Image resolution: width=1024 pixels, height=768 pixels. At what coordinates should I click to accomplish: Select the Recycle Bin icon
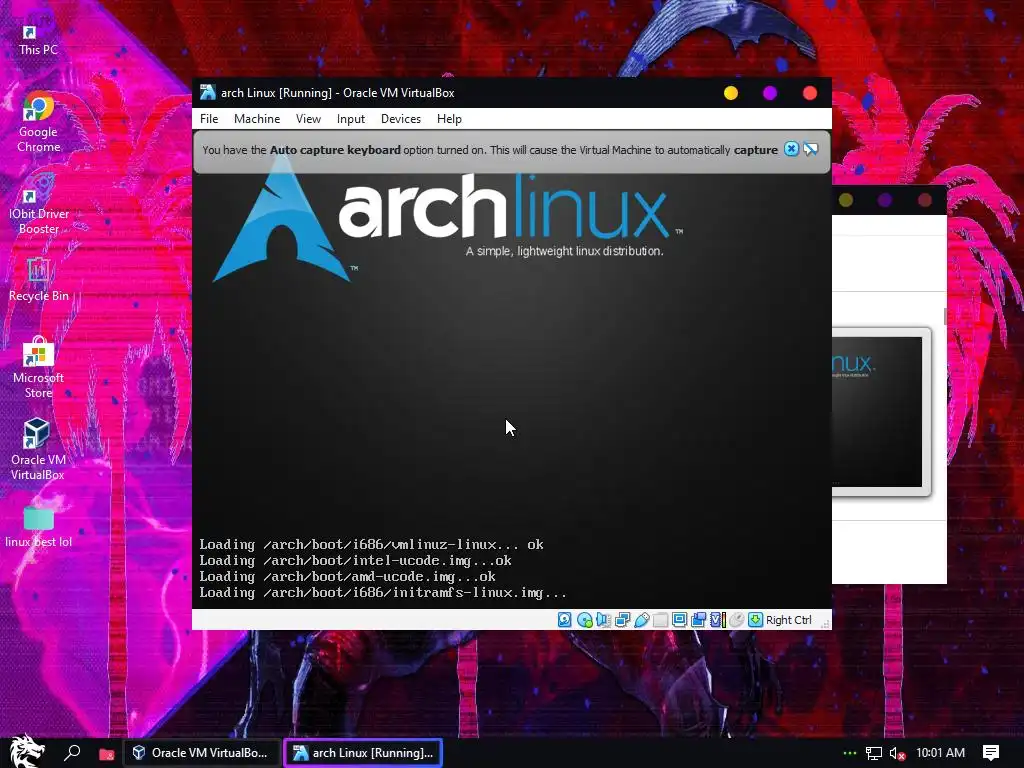point(38,280)
